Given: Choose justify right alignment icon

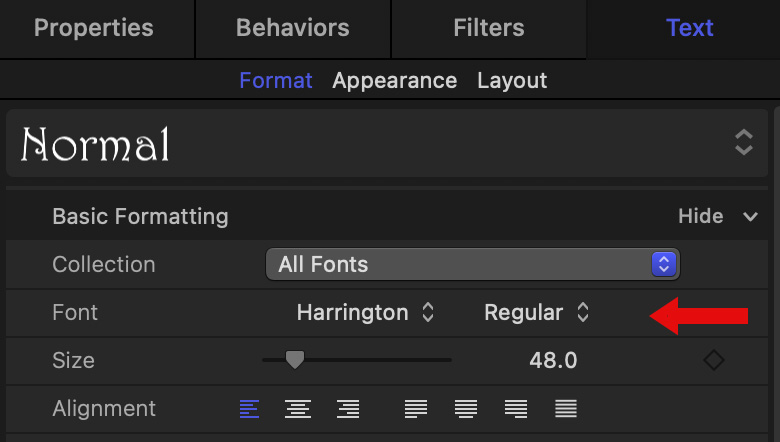Looking at the screenshot, I should pyautogui.click(x=516, y=408).
